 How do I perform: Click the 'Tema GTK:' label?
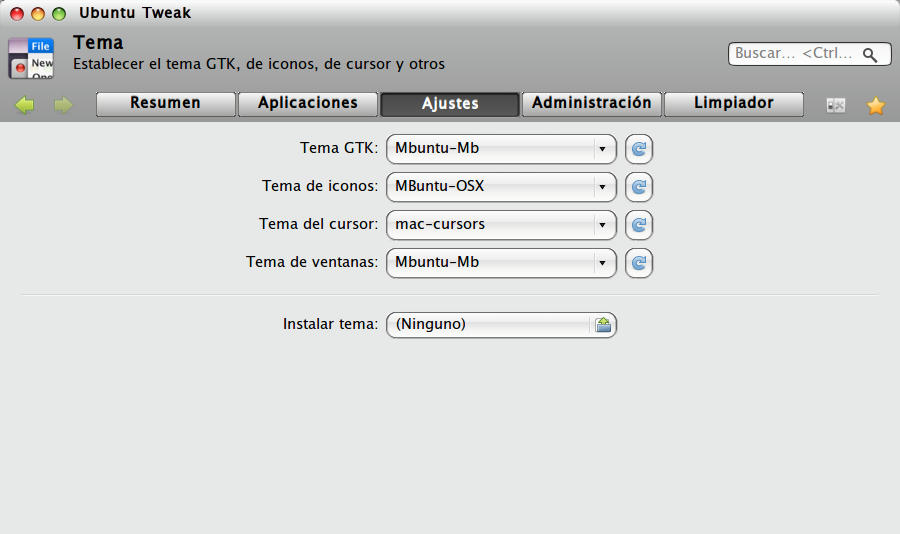339,148
